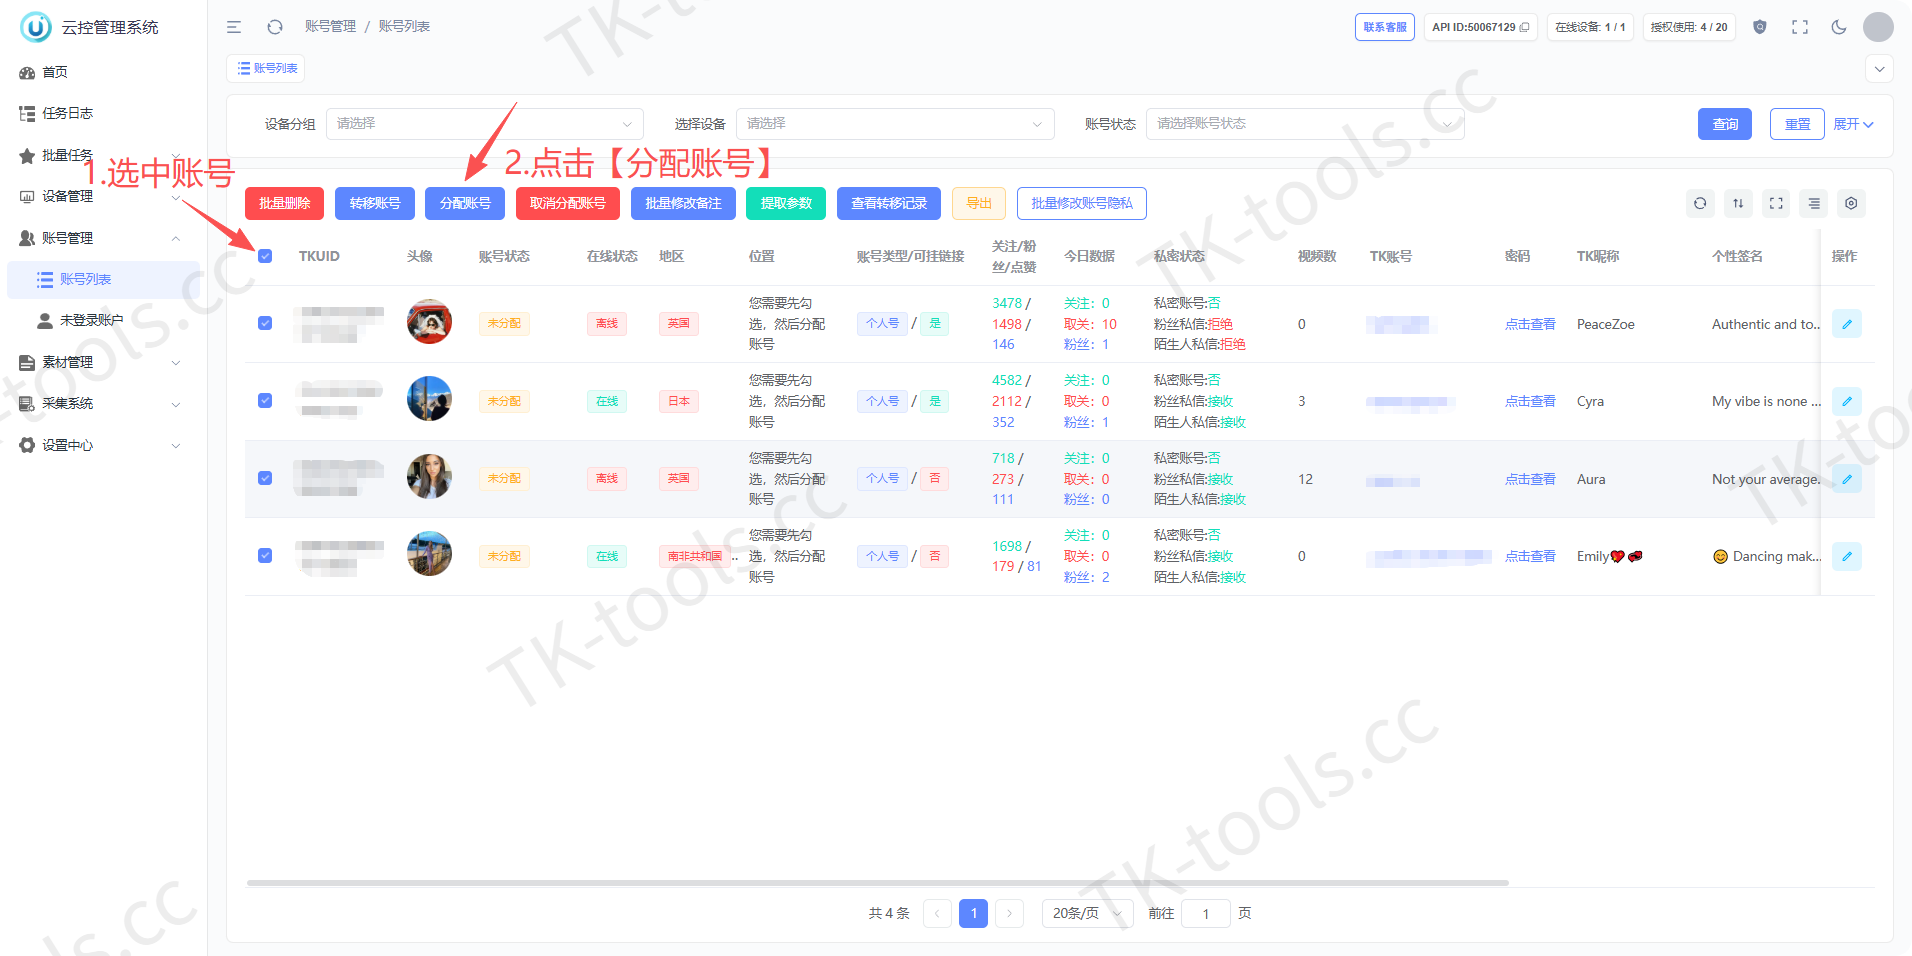The image size is (1912, 956).
Task: Open the 选择设备 dropdown
Action: click(895, 124)
